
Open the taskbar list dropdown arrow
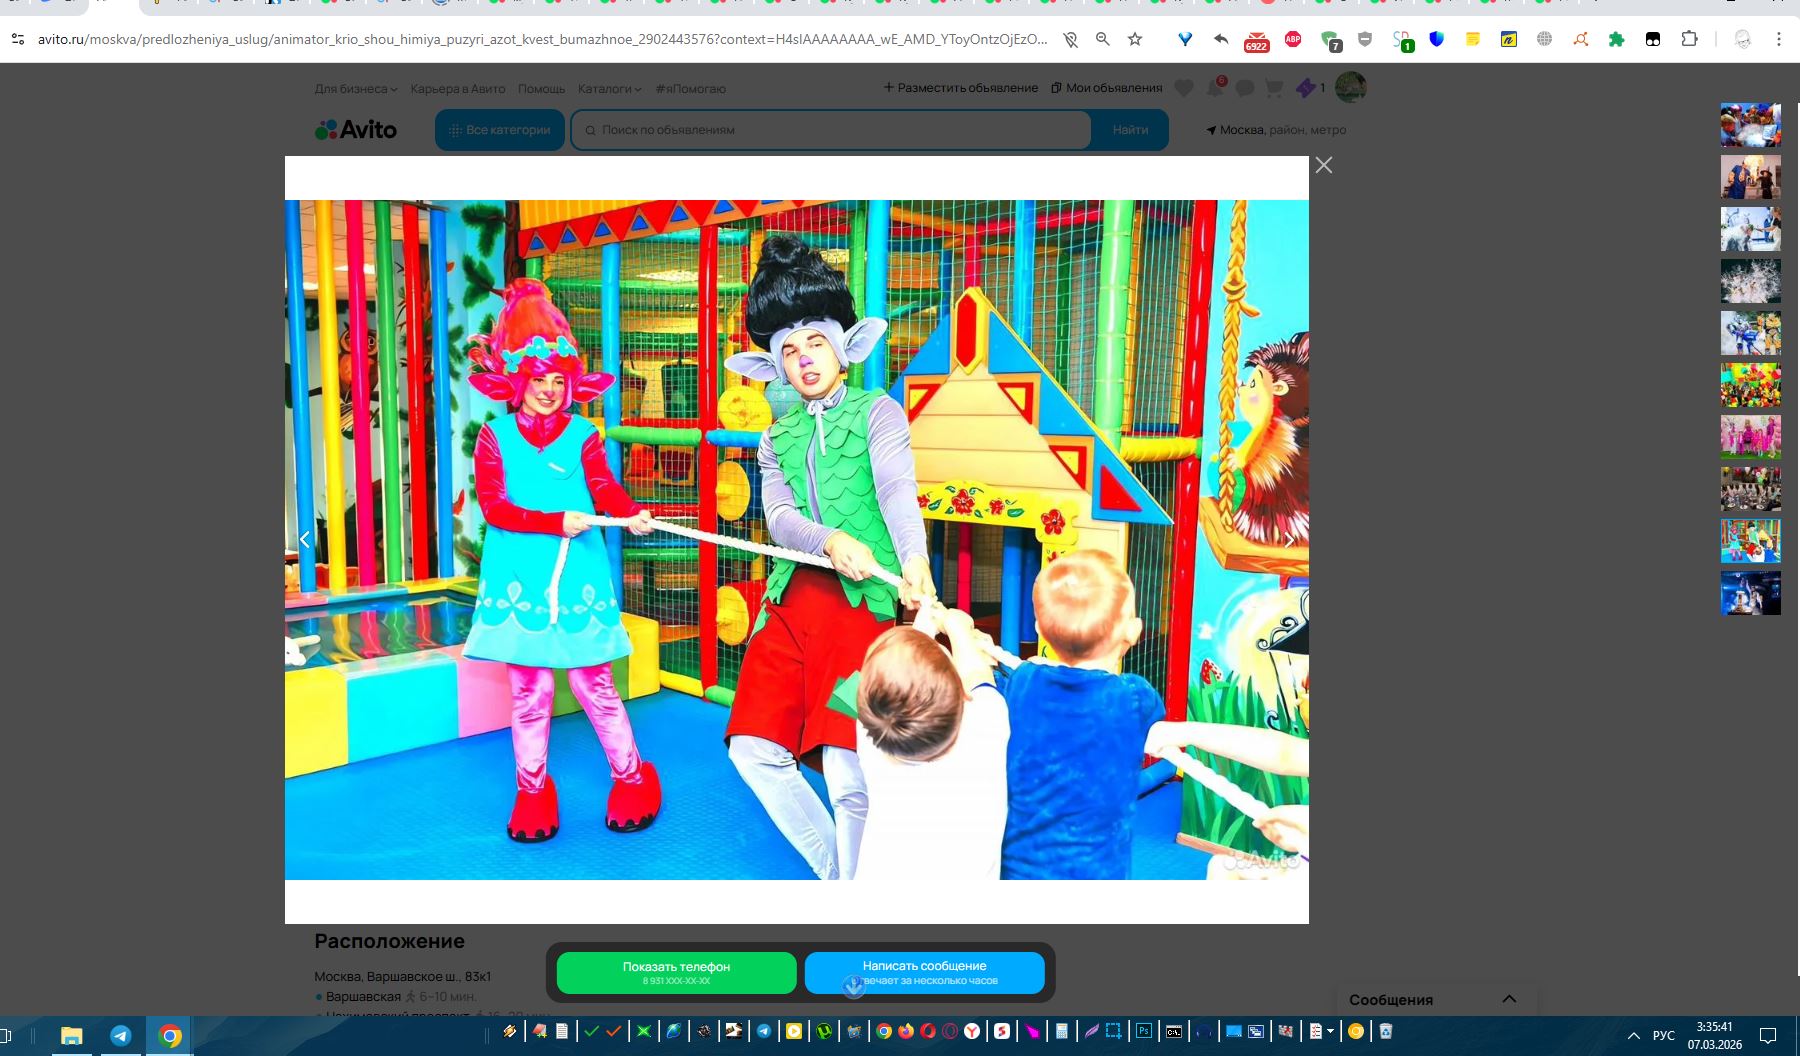pyautogui.click(x=1330, y=1031)
